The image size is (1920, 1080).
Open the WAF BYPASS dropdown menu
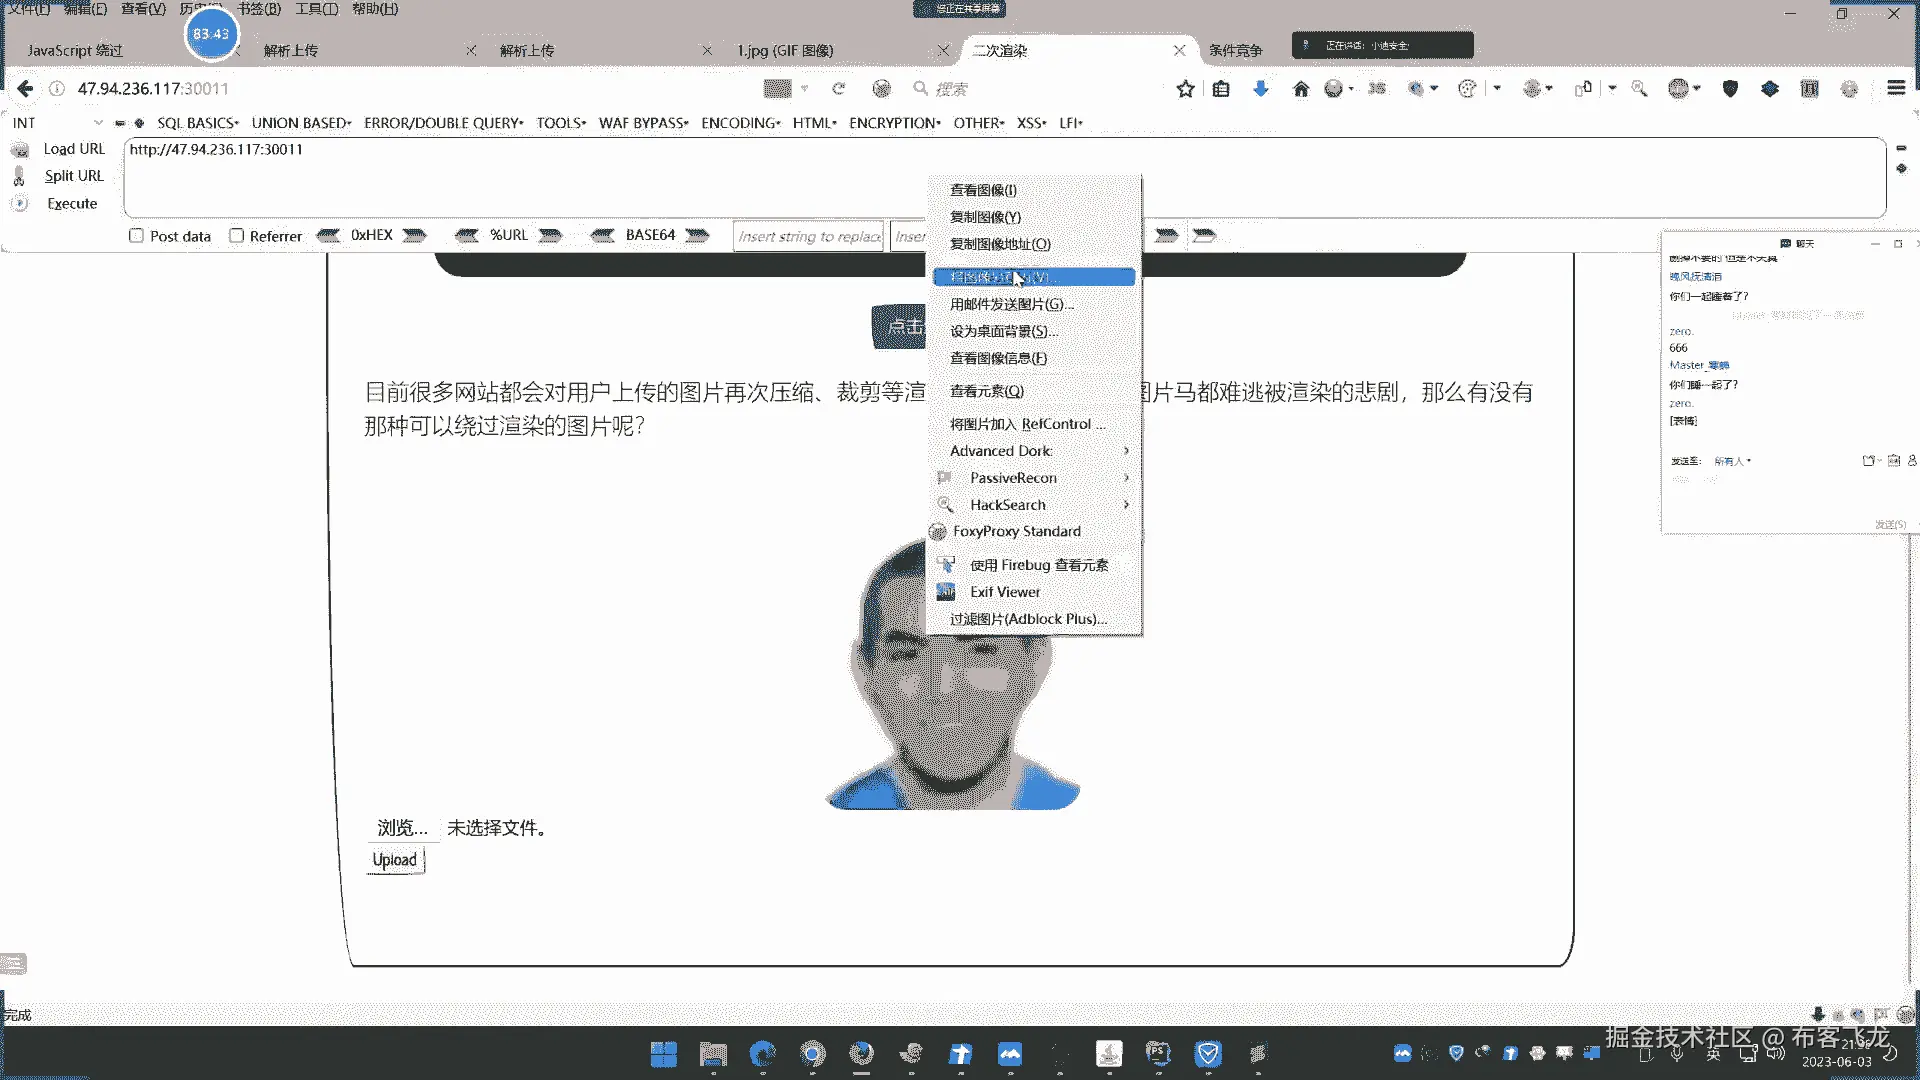[643, 123]
